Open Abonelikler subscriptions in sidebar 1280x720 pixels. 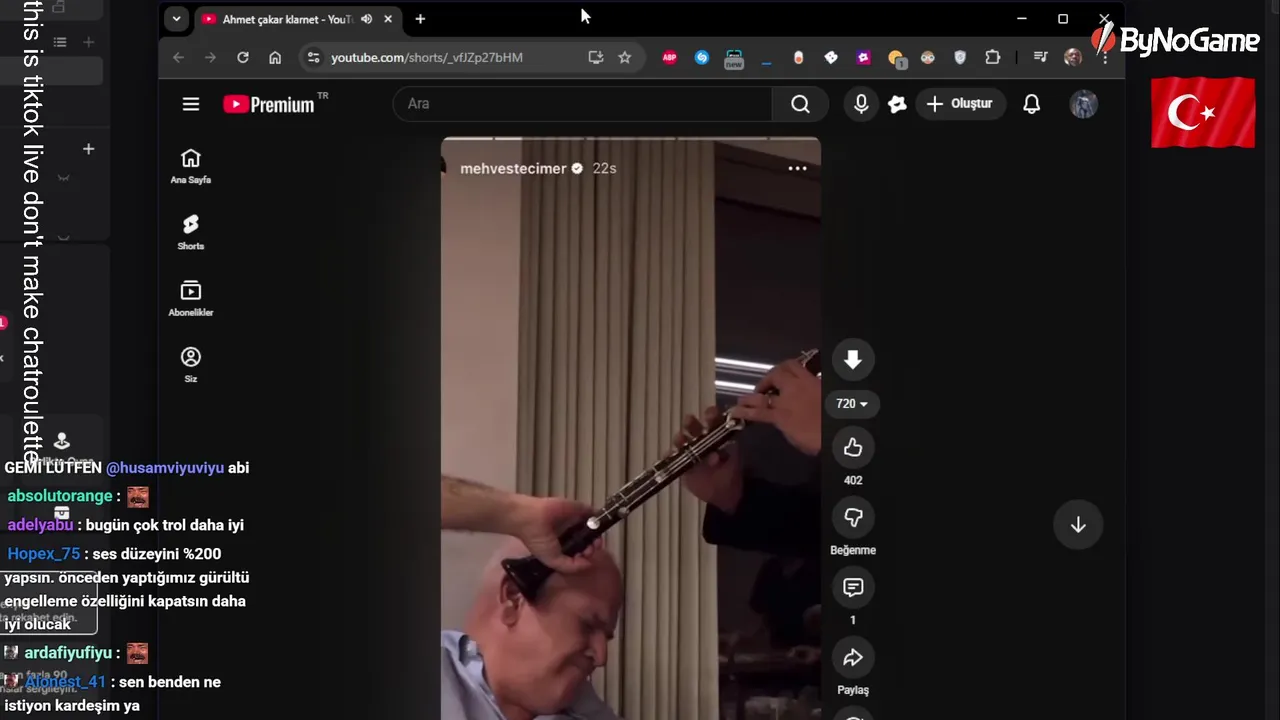click(191, 299)
